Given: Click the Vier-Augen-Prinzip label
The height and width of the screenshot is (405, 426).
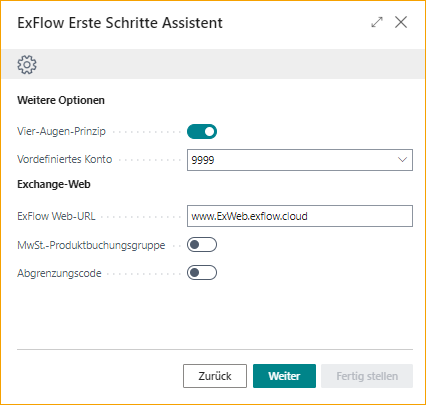Looking at the screenshot, I should 61,132.
